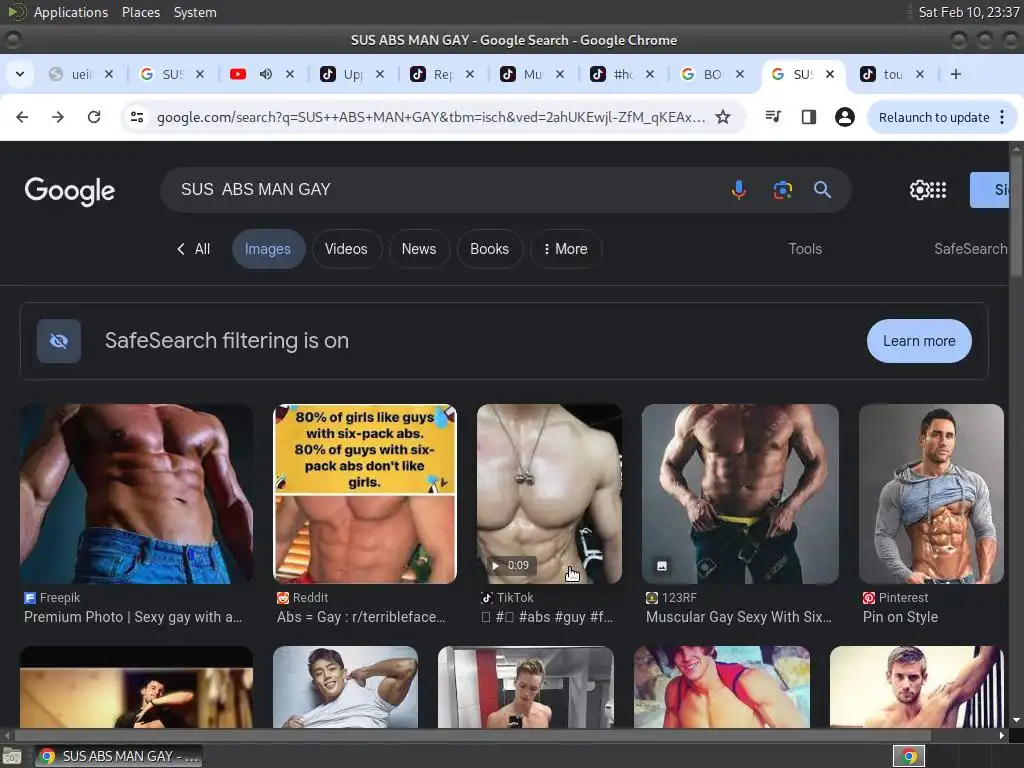Open Chrome three-dot menu
The image size is (1024, 768).
pyautogui.click(x=1002, y=117)
